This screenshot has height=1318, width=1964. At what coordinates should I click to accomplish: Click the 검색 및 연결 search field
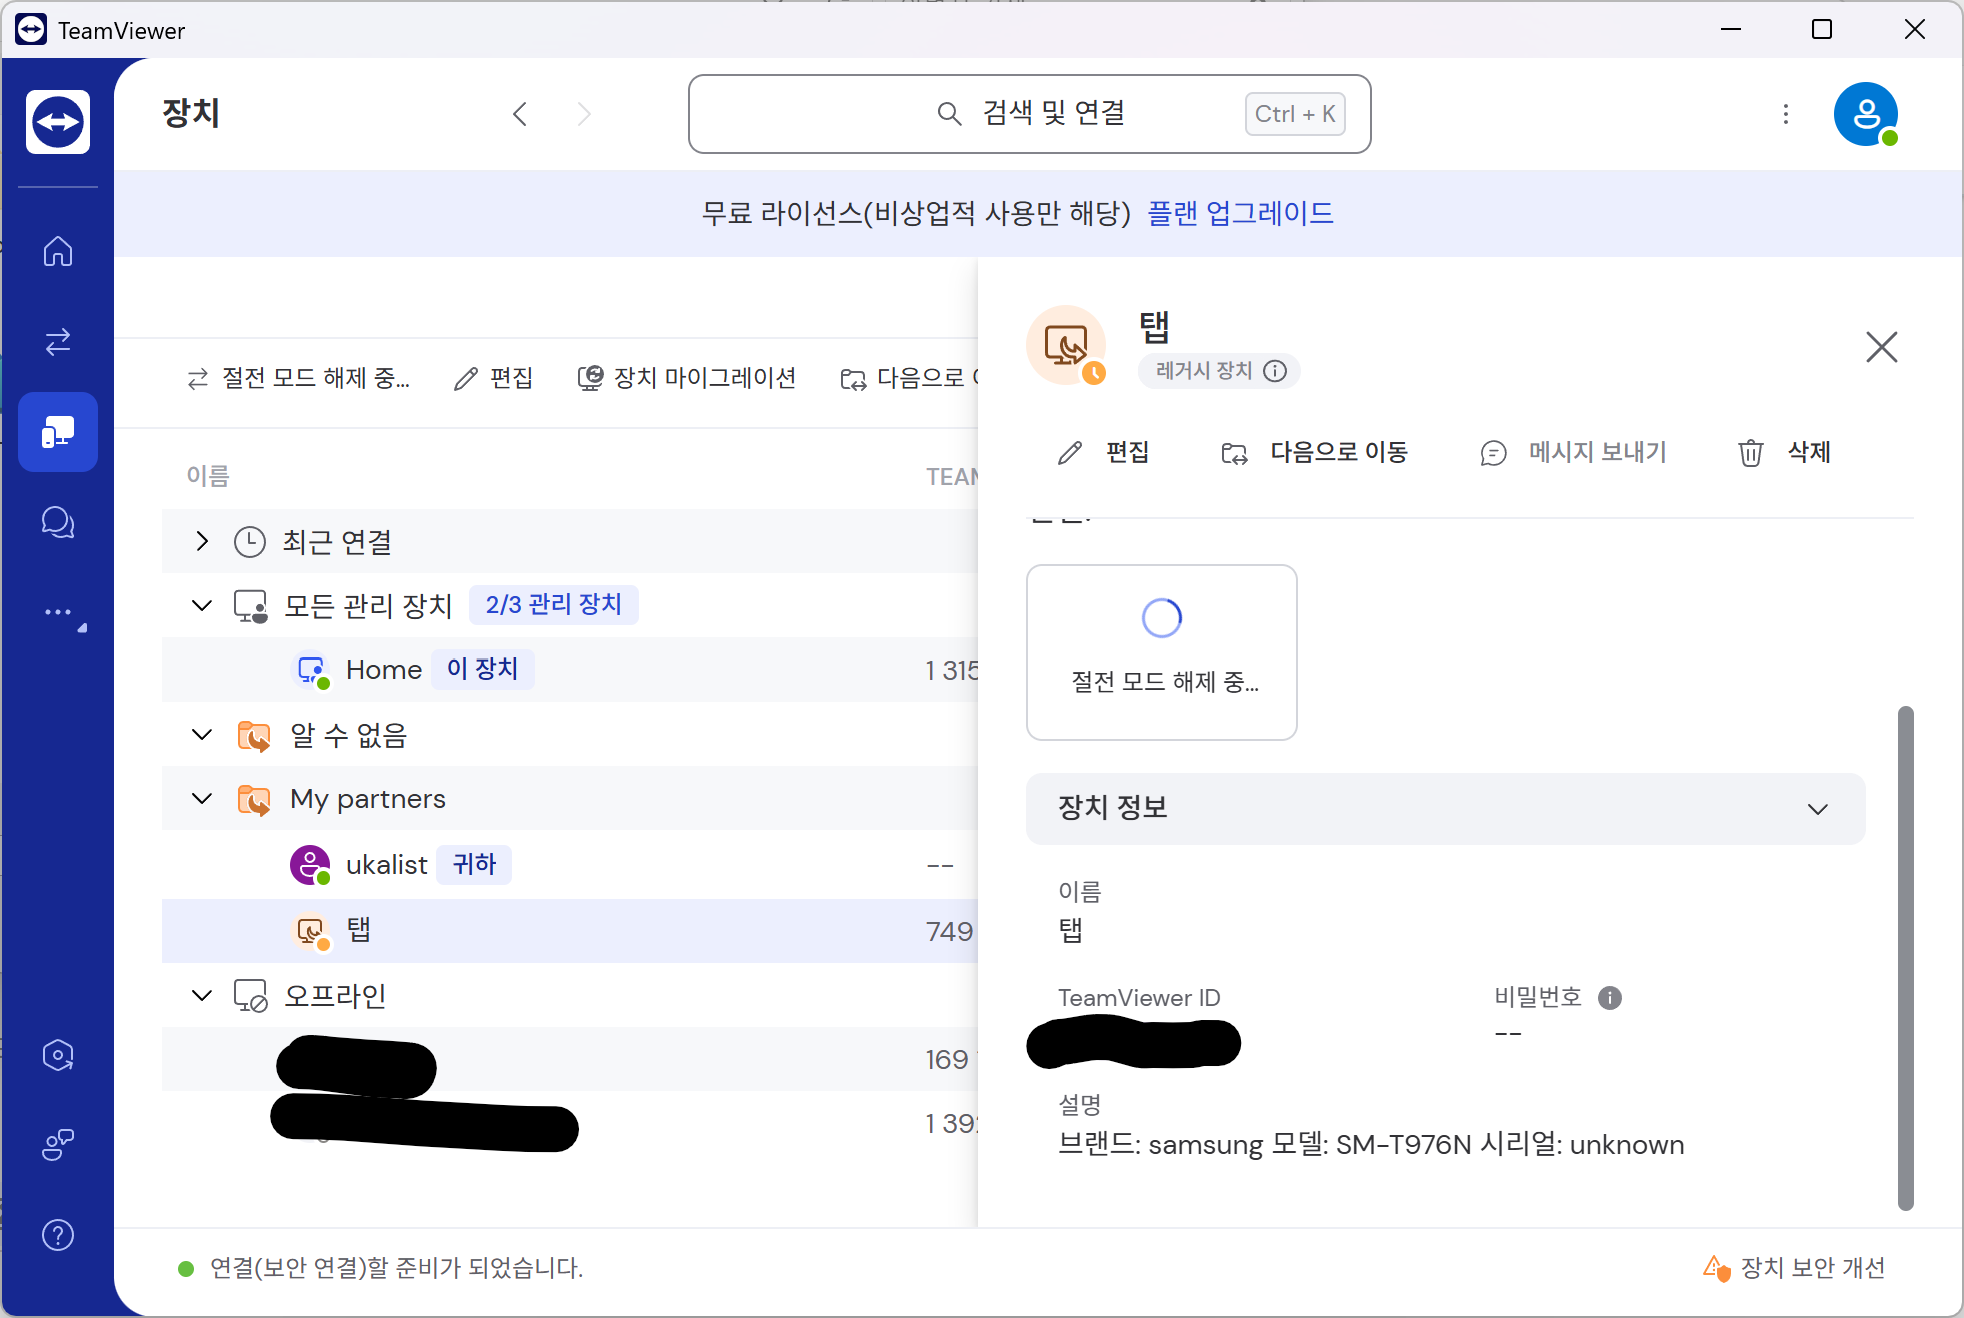(x=1029, y=114)
